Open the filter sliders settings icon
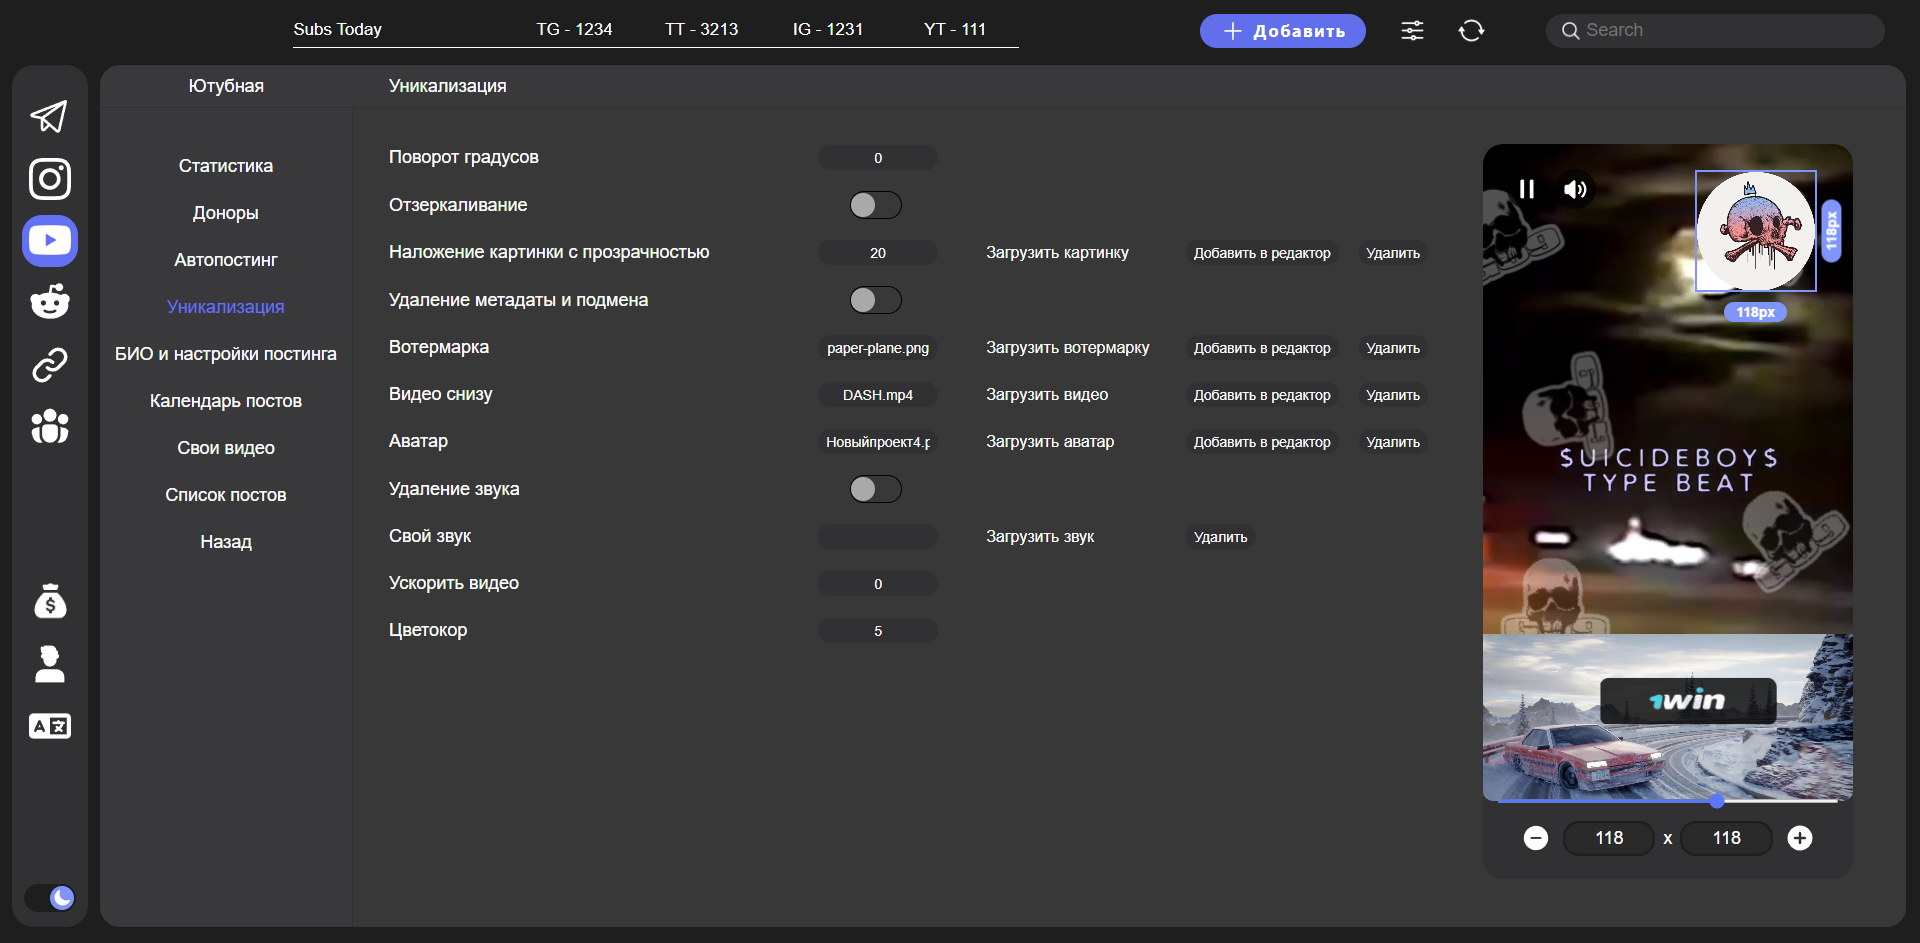The image size is (1920, 943). (x=1412, y=31)
